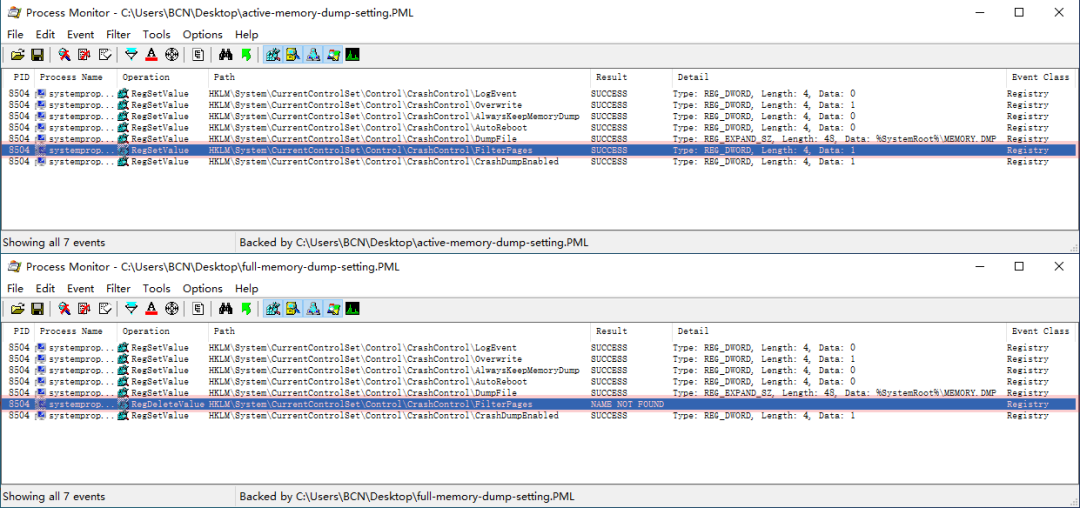Click Jump to Object arrow, full-memory-dump window
This screenshot has width=1080, height=508.
[246, 309]
